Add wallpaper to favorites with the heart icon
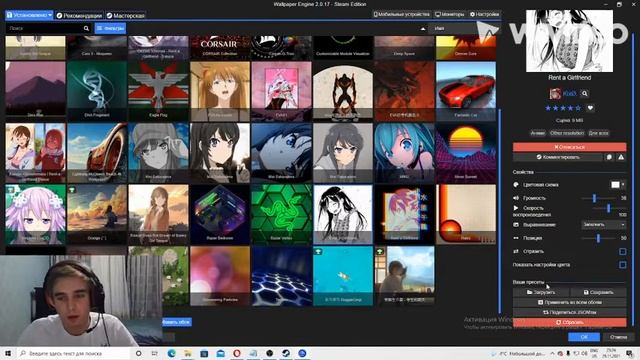 [x=590, y=108]
